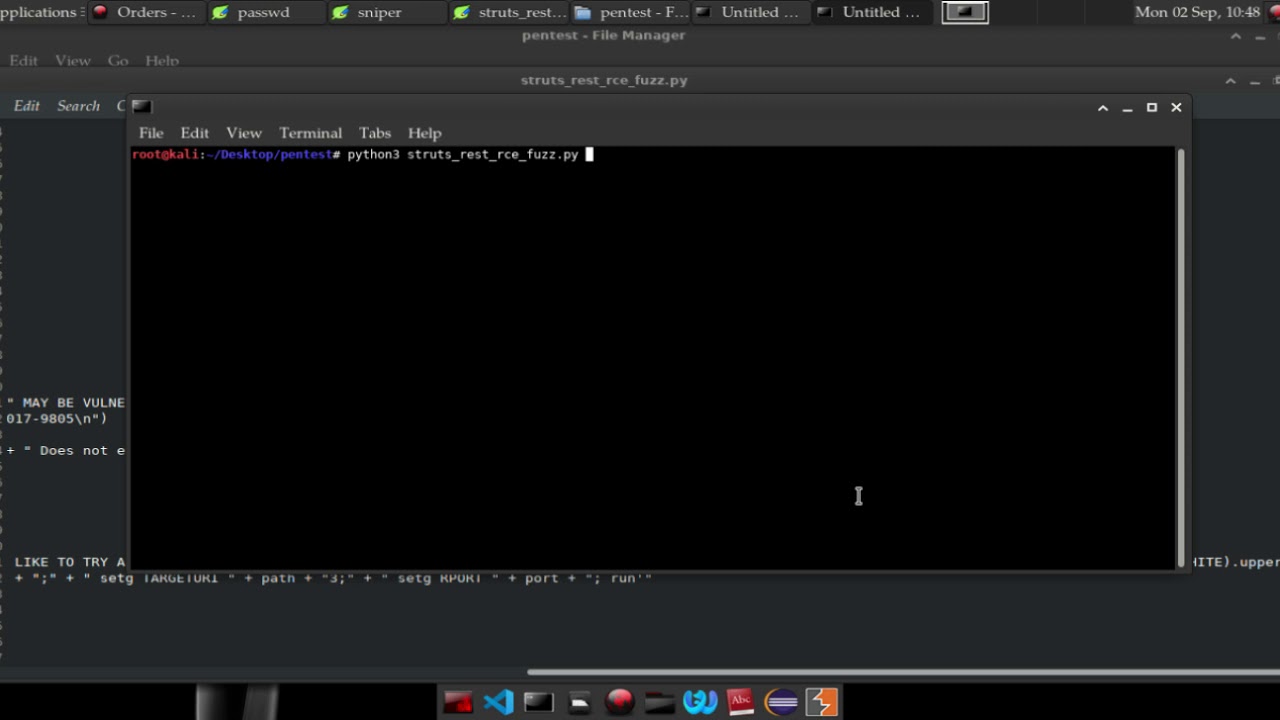
Task: Open the Help menu of the File Manager window
Action: 162,61
